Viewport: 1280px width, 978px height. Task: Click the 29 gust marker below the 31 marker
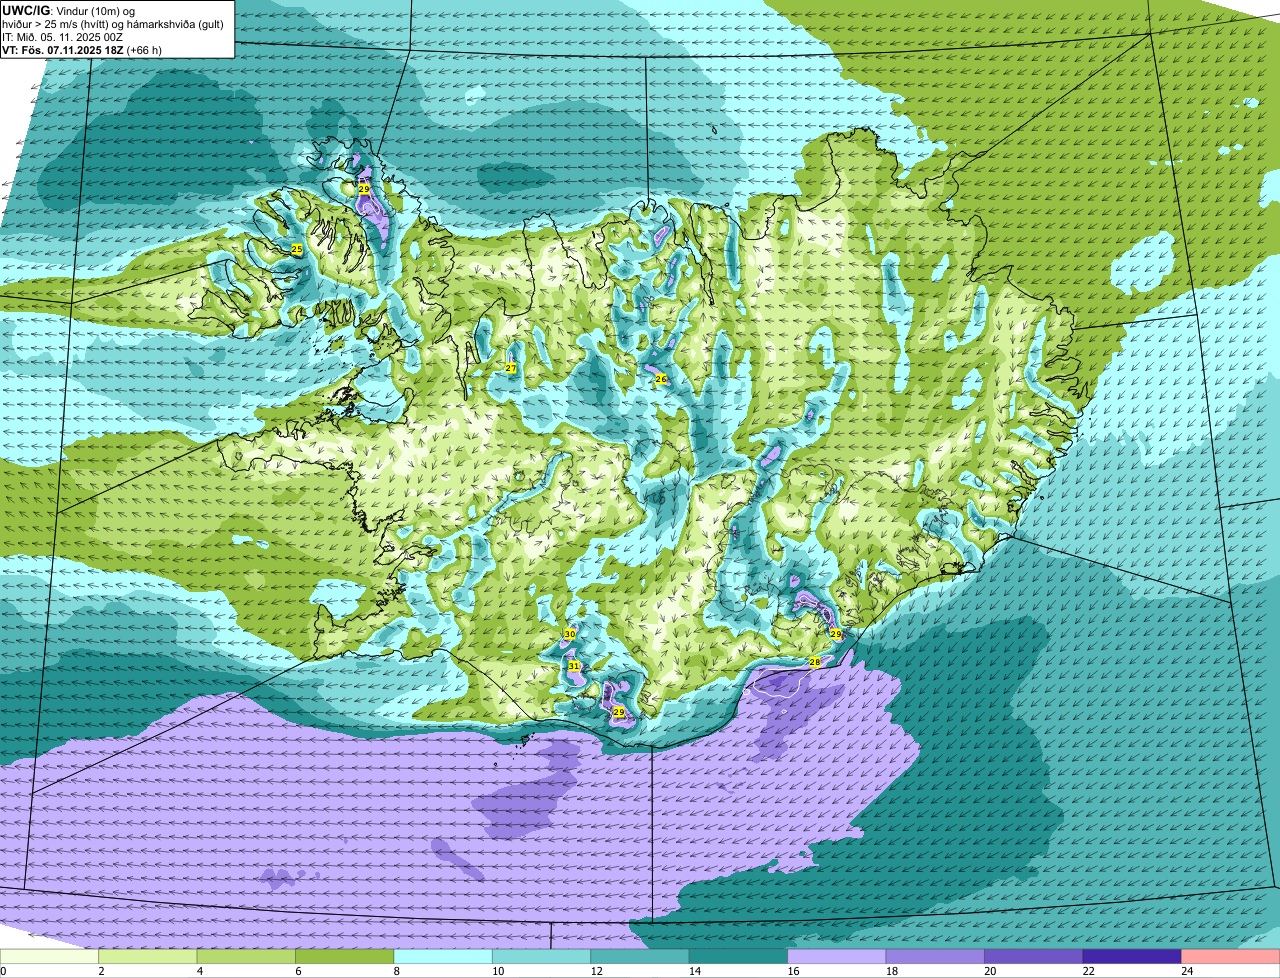tap(619, 712)
